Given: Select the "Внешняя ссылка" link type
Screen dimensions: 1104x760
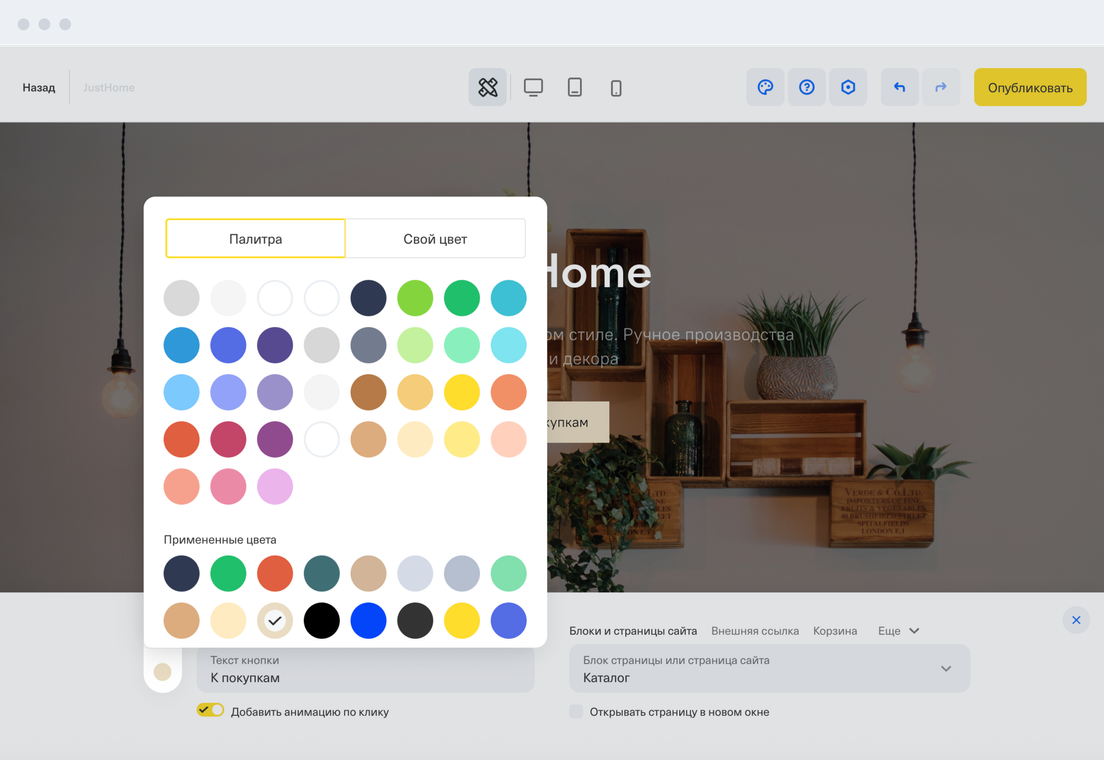Looking at the screenshot, I should [754, 631].
